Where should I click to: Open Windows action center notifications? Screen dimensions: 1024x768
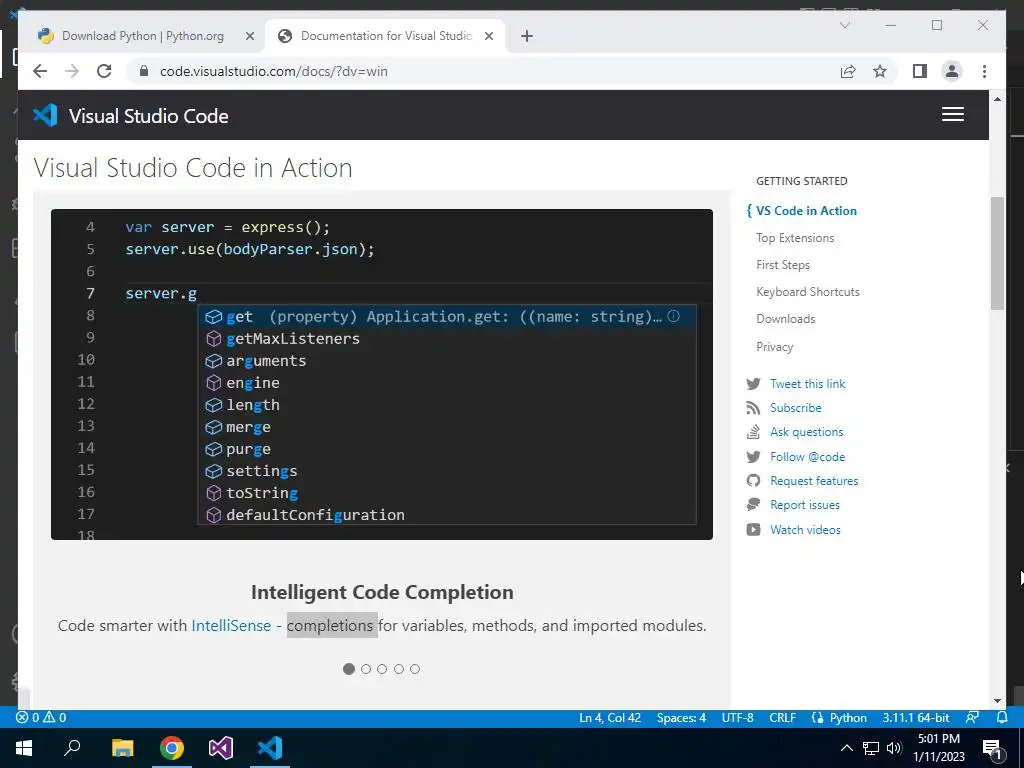pos(992,748)
